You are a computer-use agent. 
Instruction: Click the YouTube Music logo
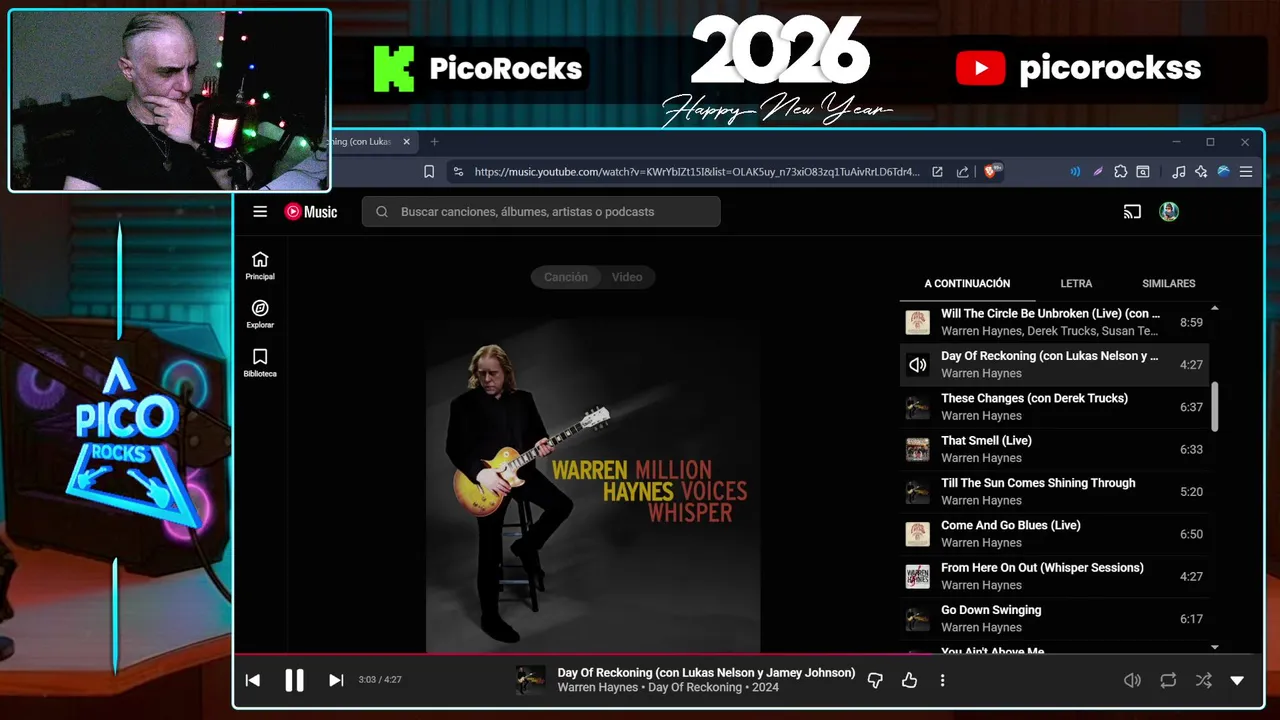coord(311,211)
